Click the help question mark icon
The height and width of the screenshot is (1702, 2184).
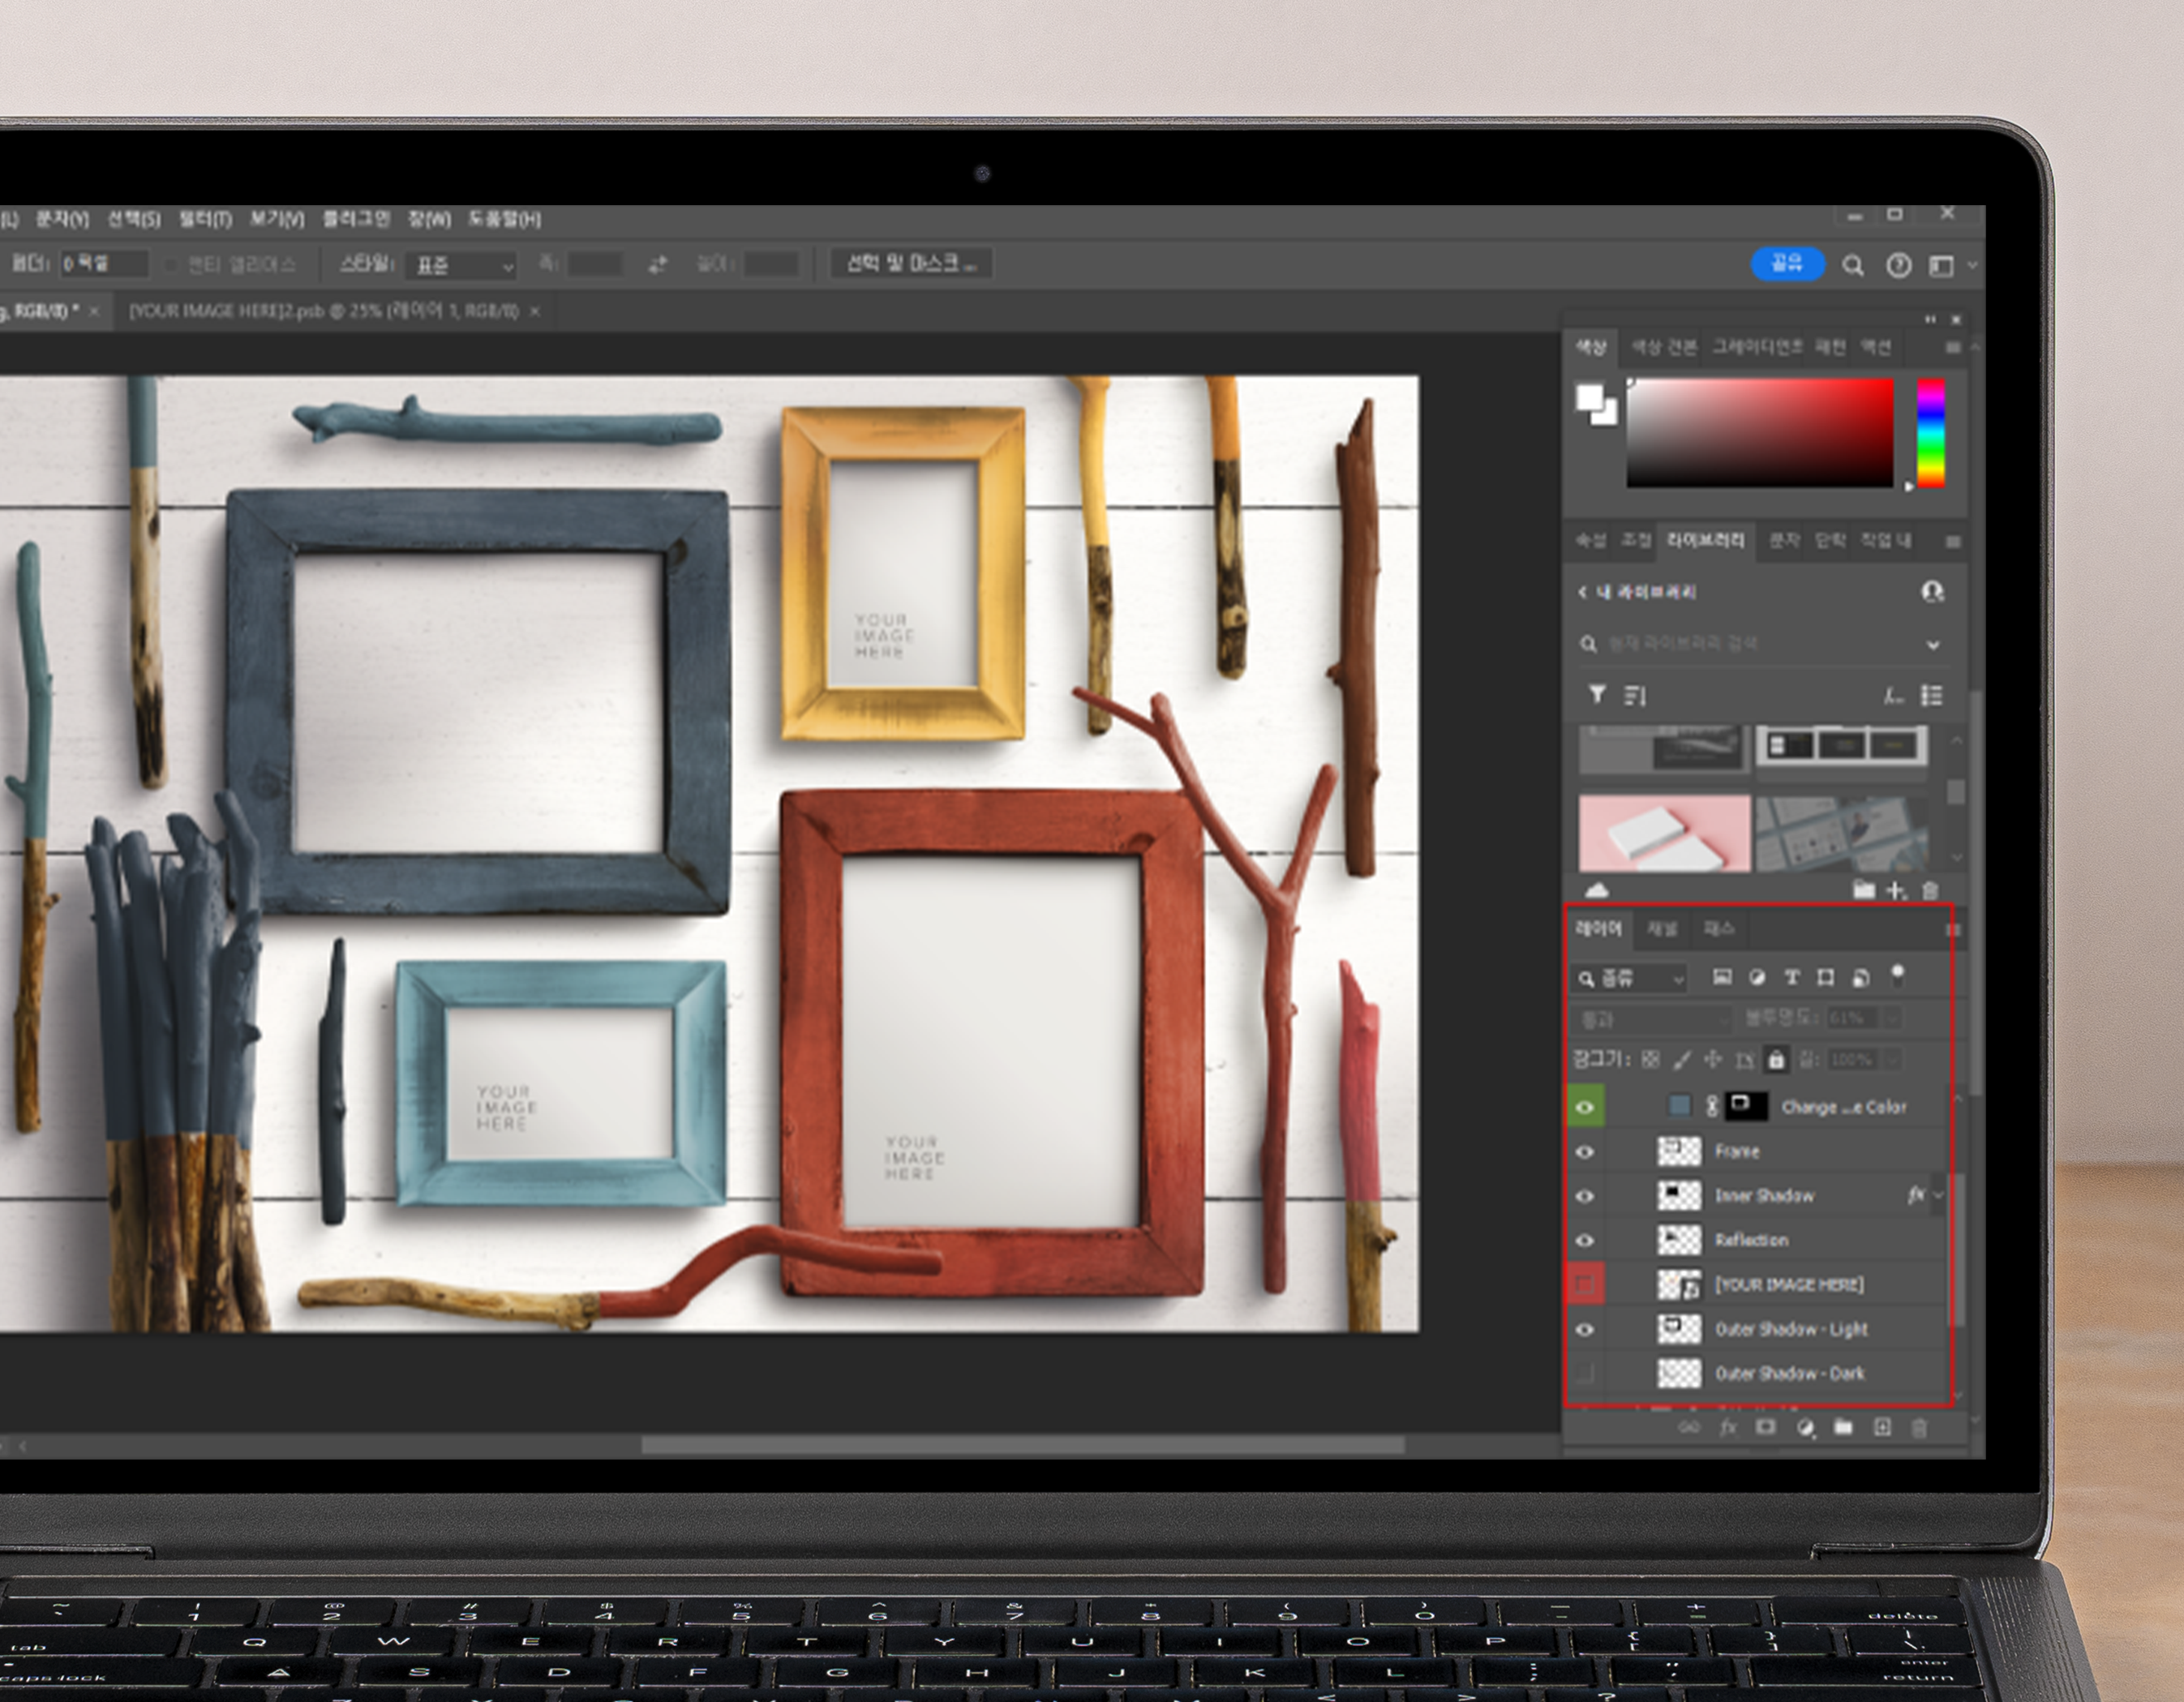pyautogui.click(x=1898, y=265)
